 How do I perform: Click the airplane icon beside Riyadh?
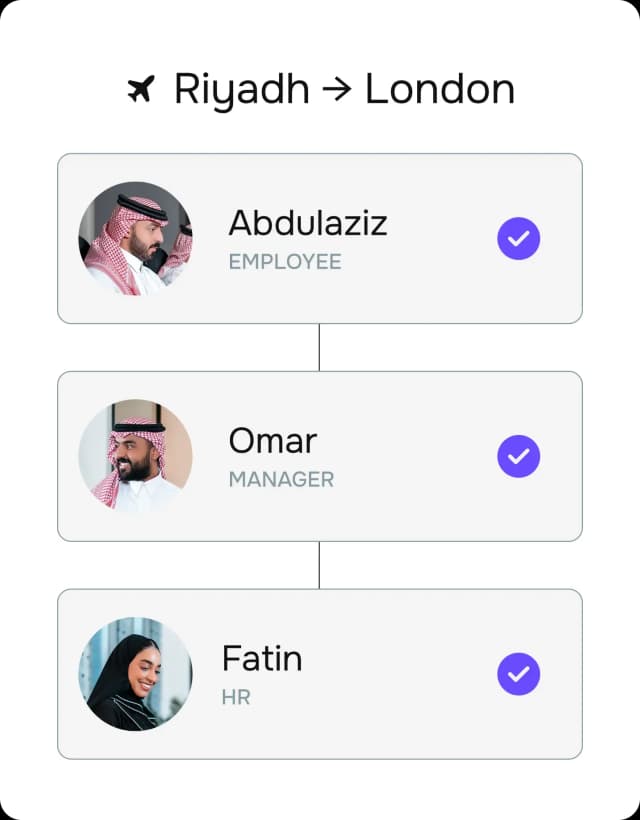pyautogui.click(x=142, y=90)
